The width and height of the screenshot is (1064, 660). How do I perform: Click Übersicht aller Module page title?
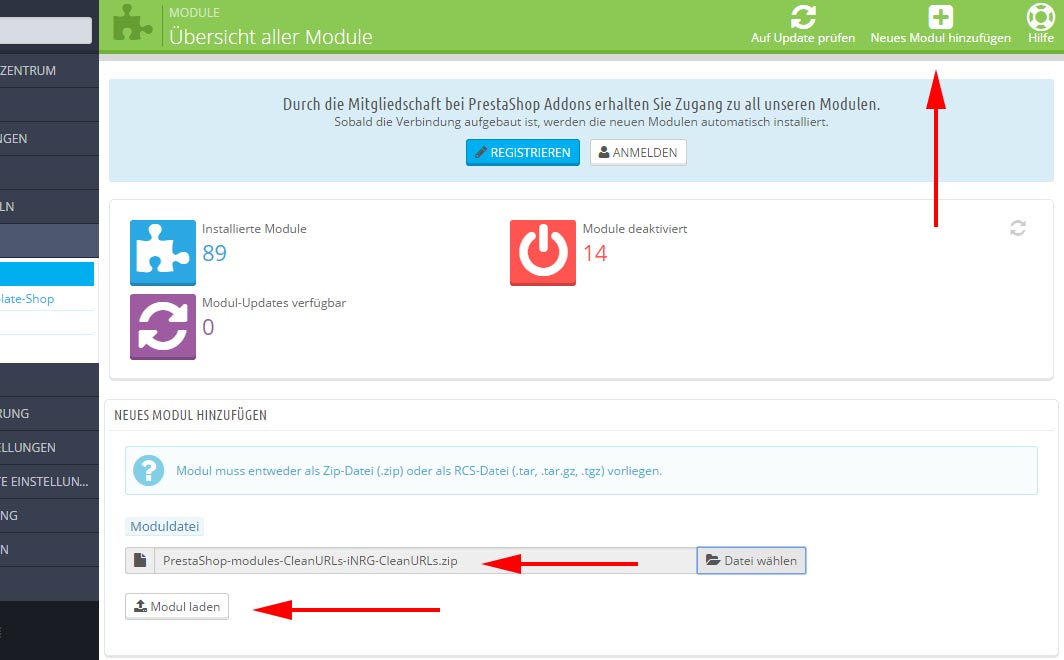click(x=271, y=37)
